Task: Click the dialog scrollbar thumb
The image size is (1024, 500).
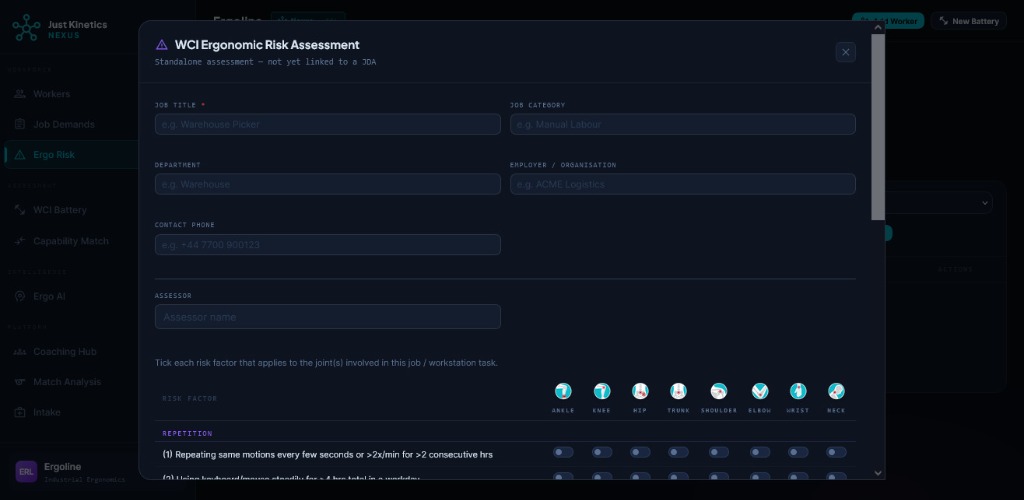Action: pos(878,127)
